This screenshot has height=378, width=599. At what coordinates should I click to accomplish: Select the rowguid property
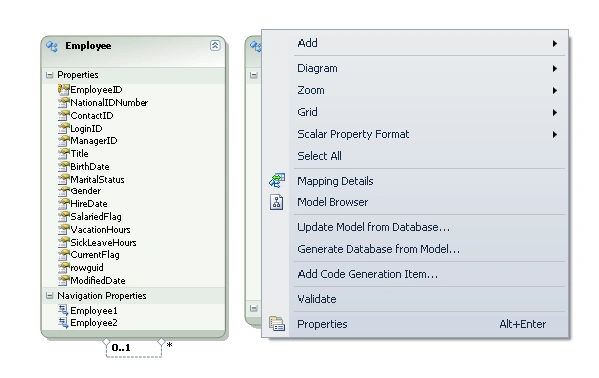(87, 268)
